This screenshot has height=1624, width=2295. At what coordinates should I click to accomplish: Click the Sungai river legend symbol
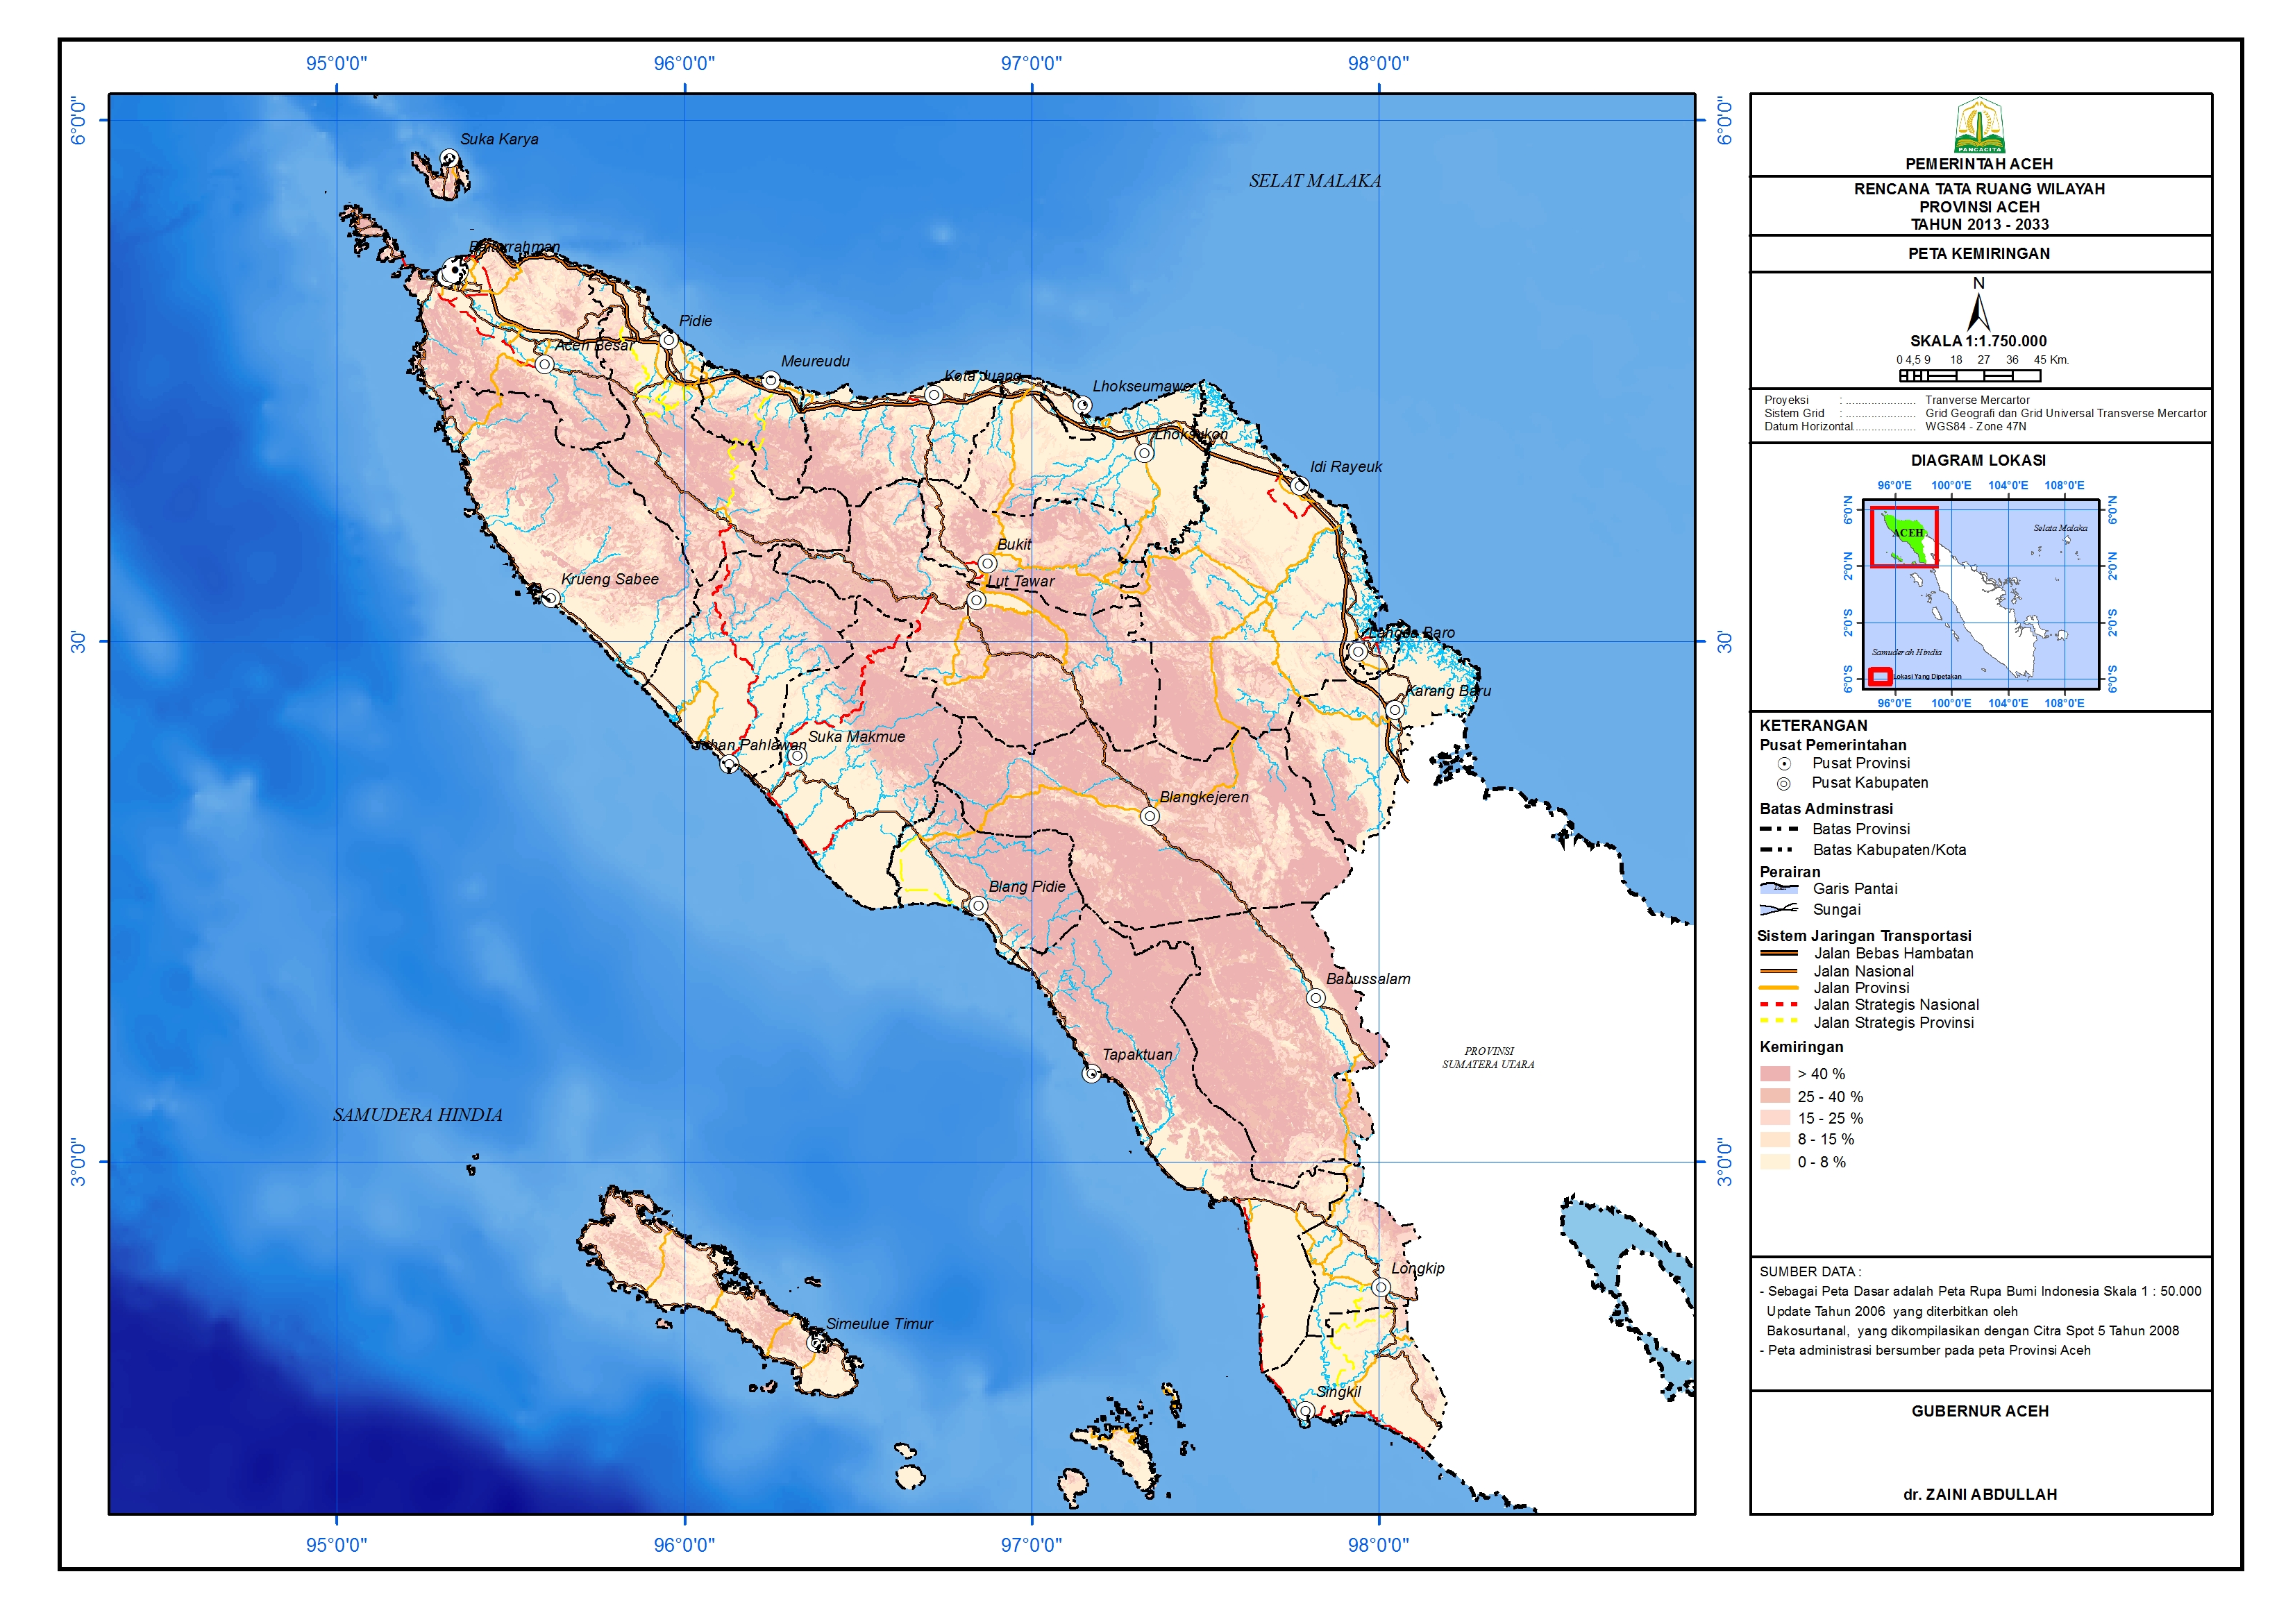pyautogui.click(x=1779, y=910)
